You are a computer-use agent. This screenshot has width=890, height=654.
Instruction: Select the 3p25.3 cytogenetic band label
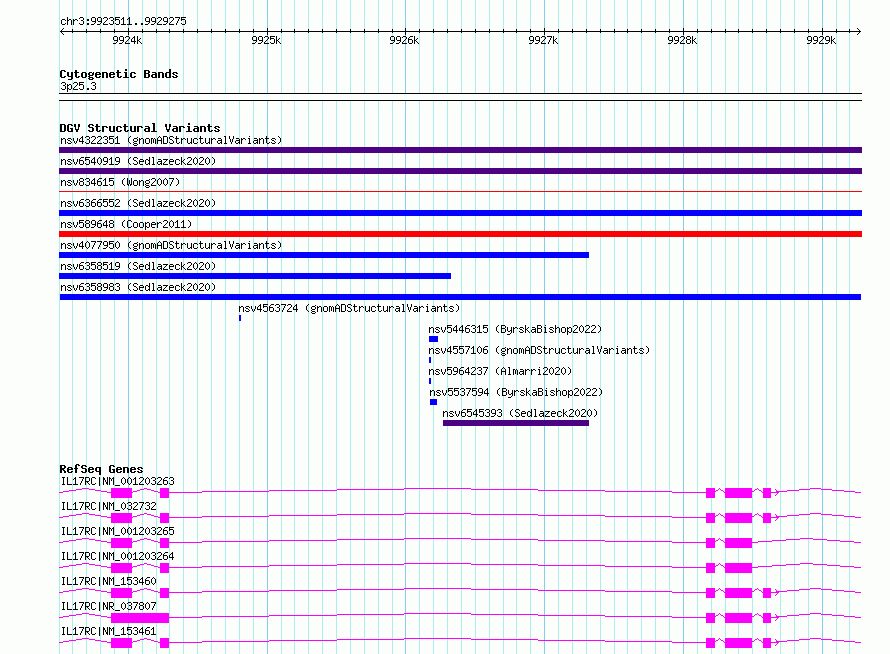(x=78, y=86)
